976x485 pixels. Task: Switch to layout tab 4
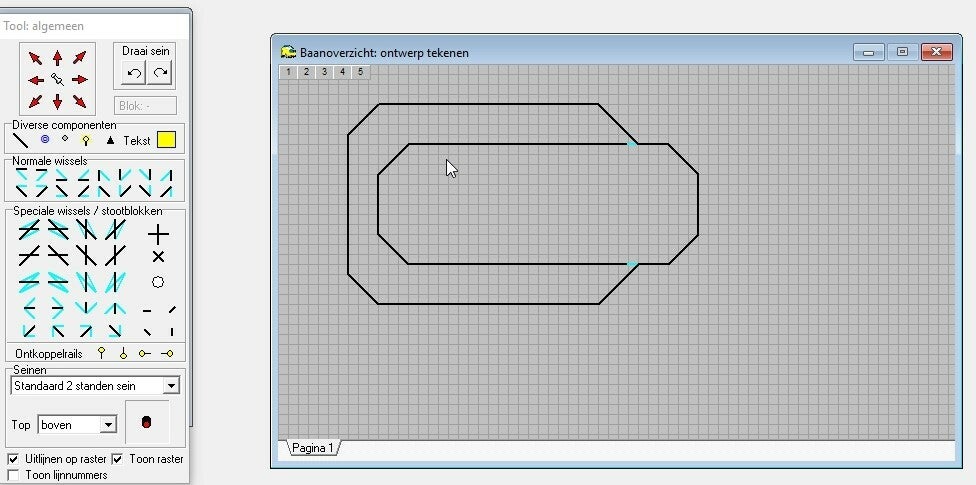point(342,72)
